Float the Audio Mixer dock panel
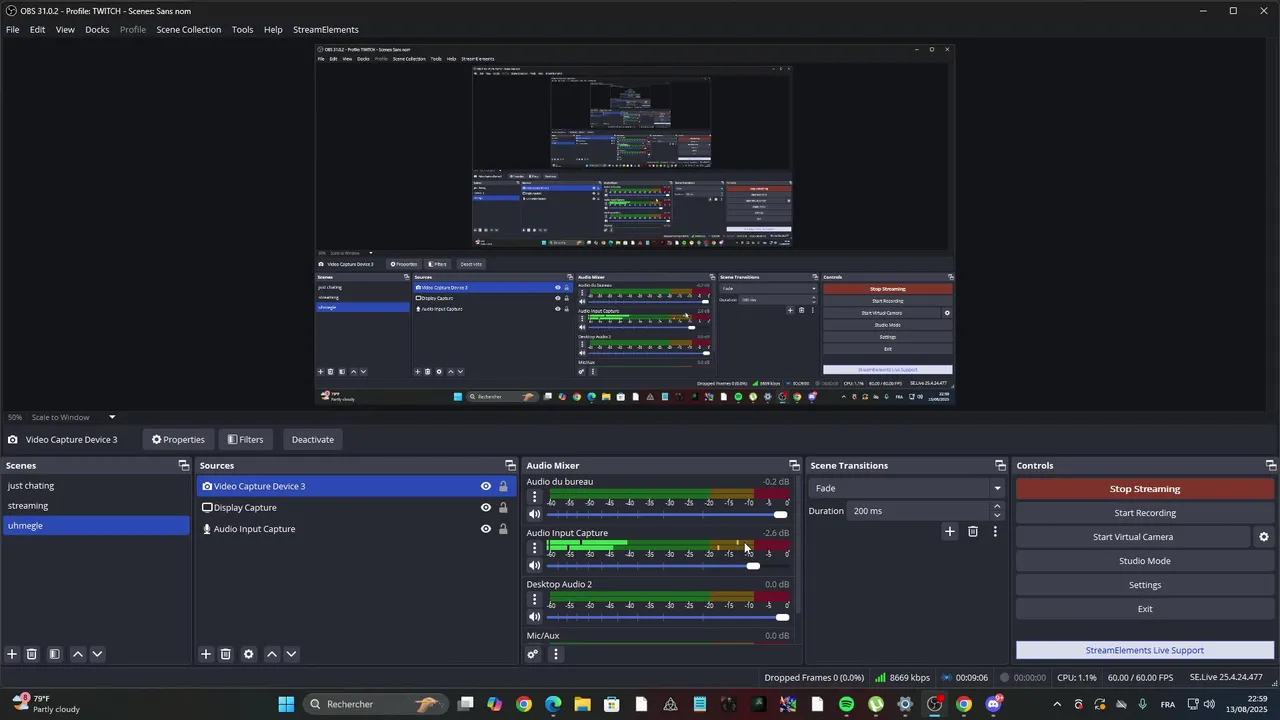Viewport: 1280px width, 720px height. tap(794, 465)
